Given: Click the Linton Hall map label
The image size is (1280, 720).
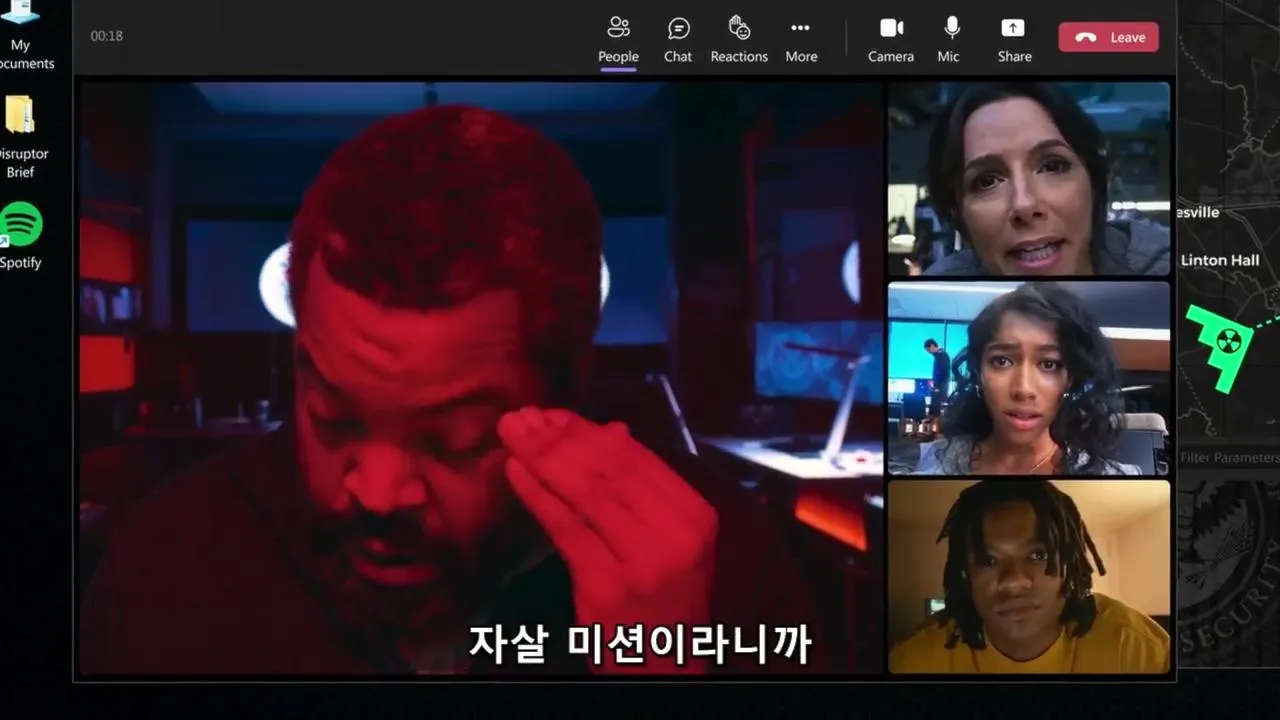Looking at the screenshot, I should pos(1220,260).
